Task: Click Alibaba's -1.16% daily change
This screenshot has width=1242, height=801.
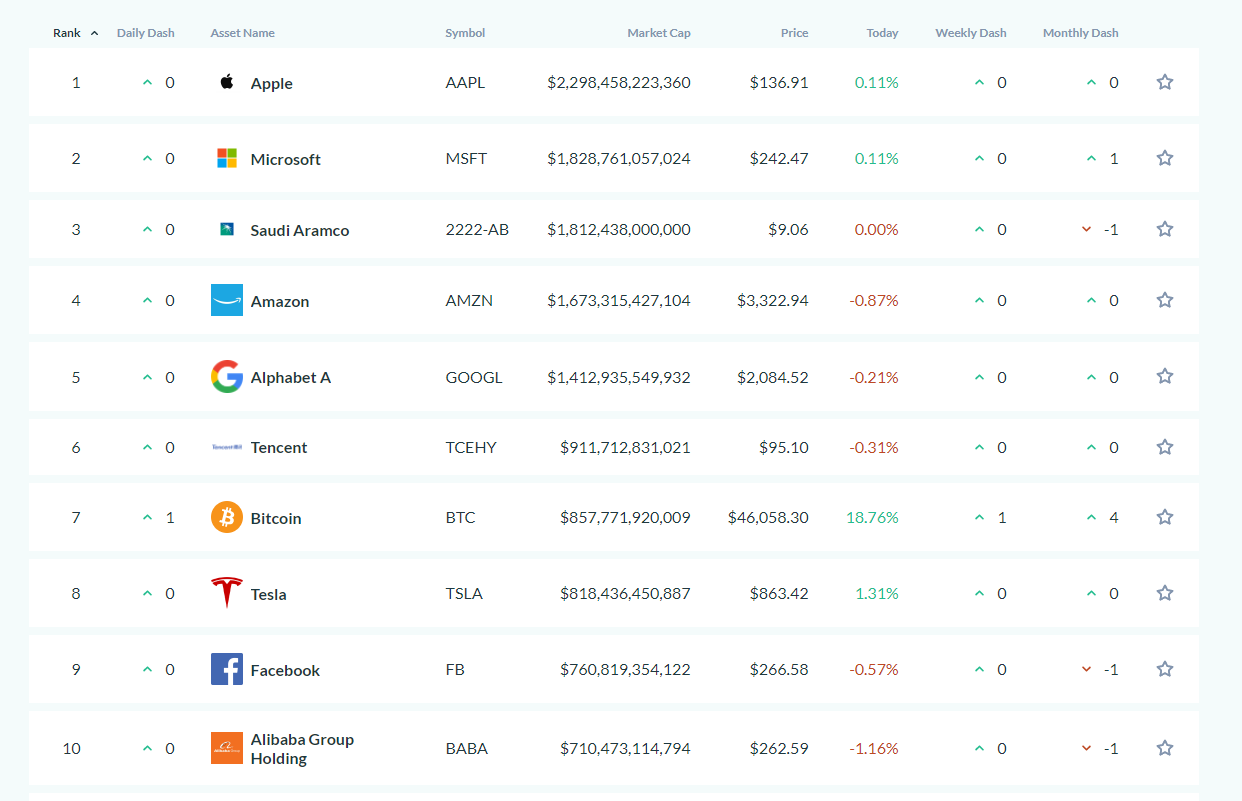Action: click(874, 748)
